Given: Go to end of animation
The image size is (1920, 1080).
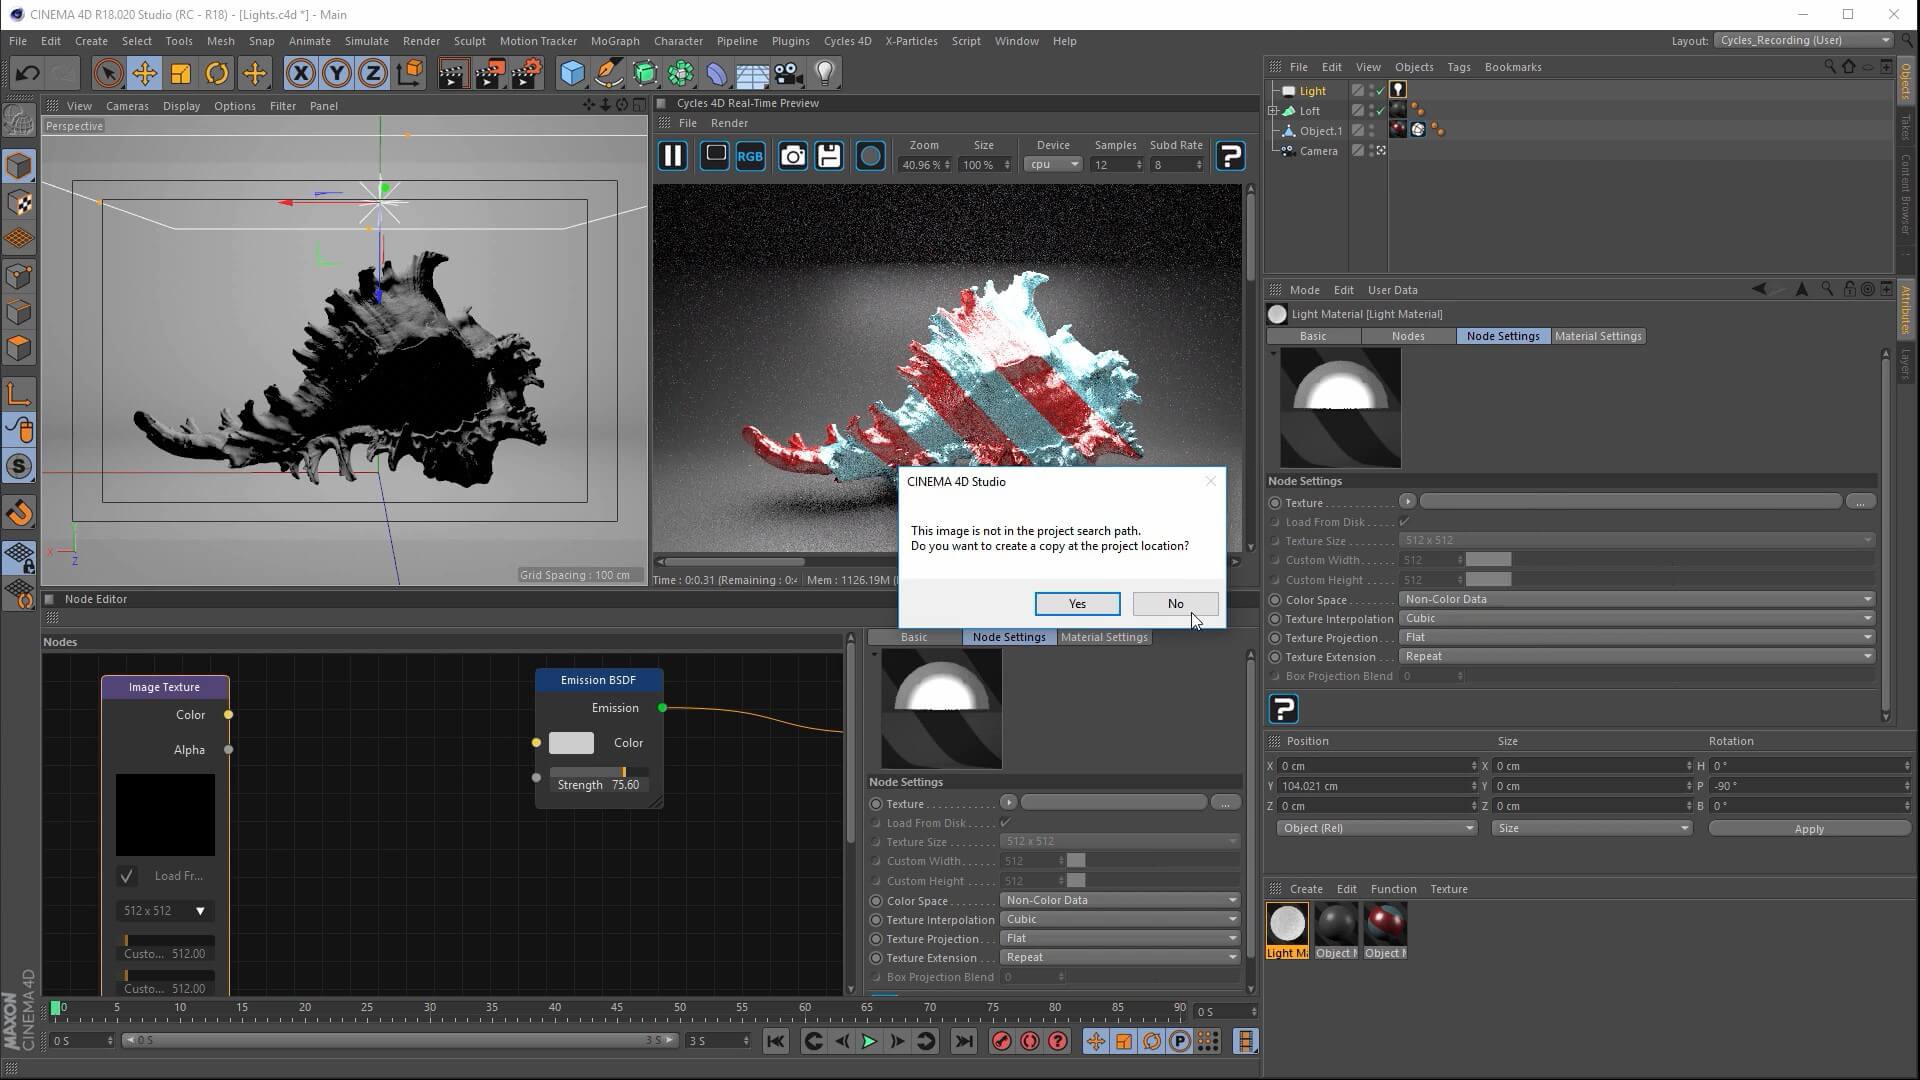Looking at the screenshot, I should pyautogui.click(x=964, y=1042).
